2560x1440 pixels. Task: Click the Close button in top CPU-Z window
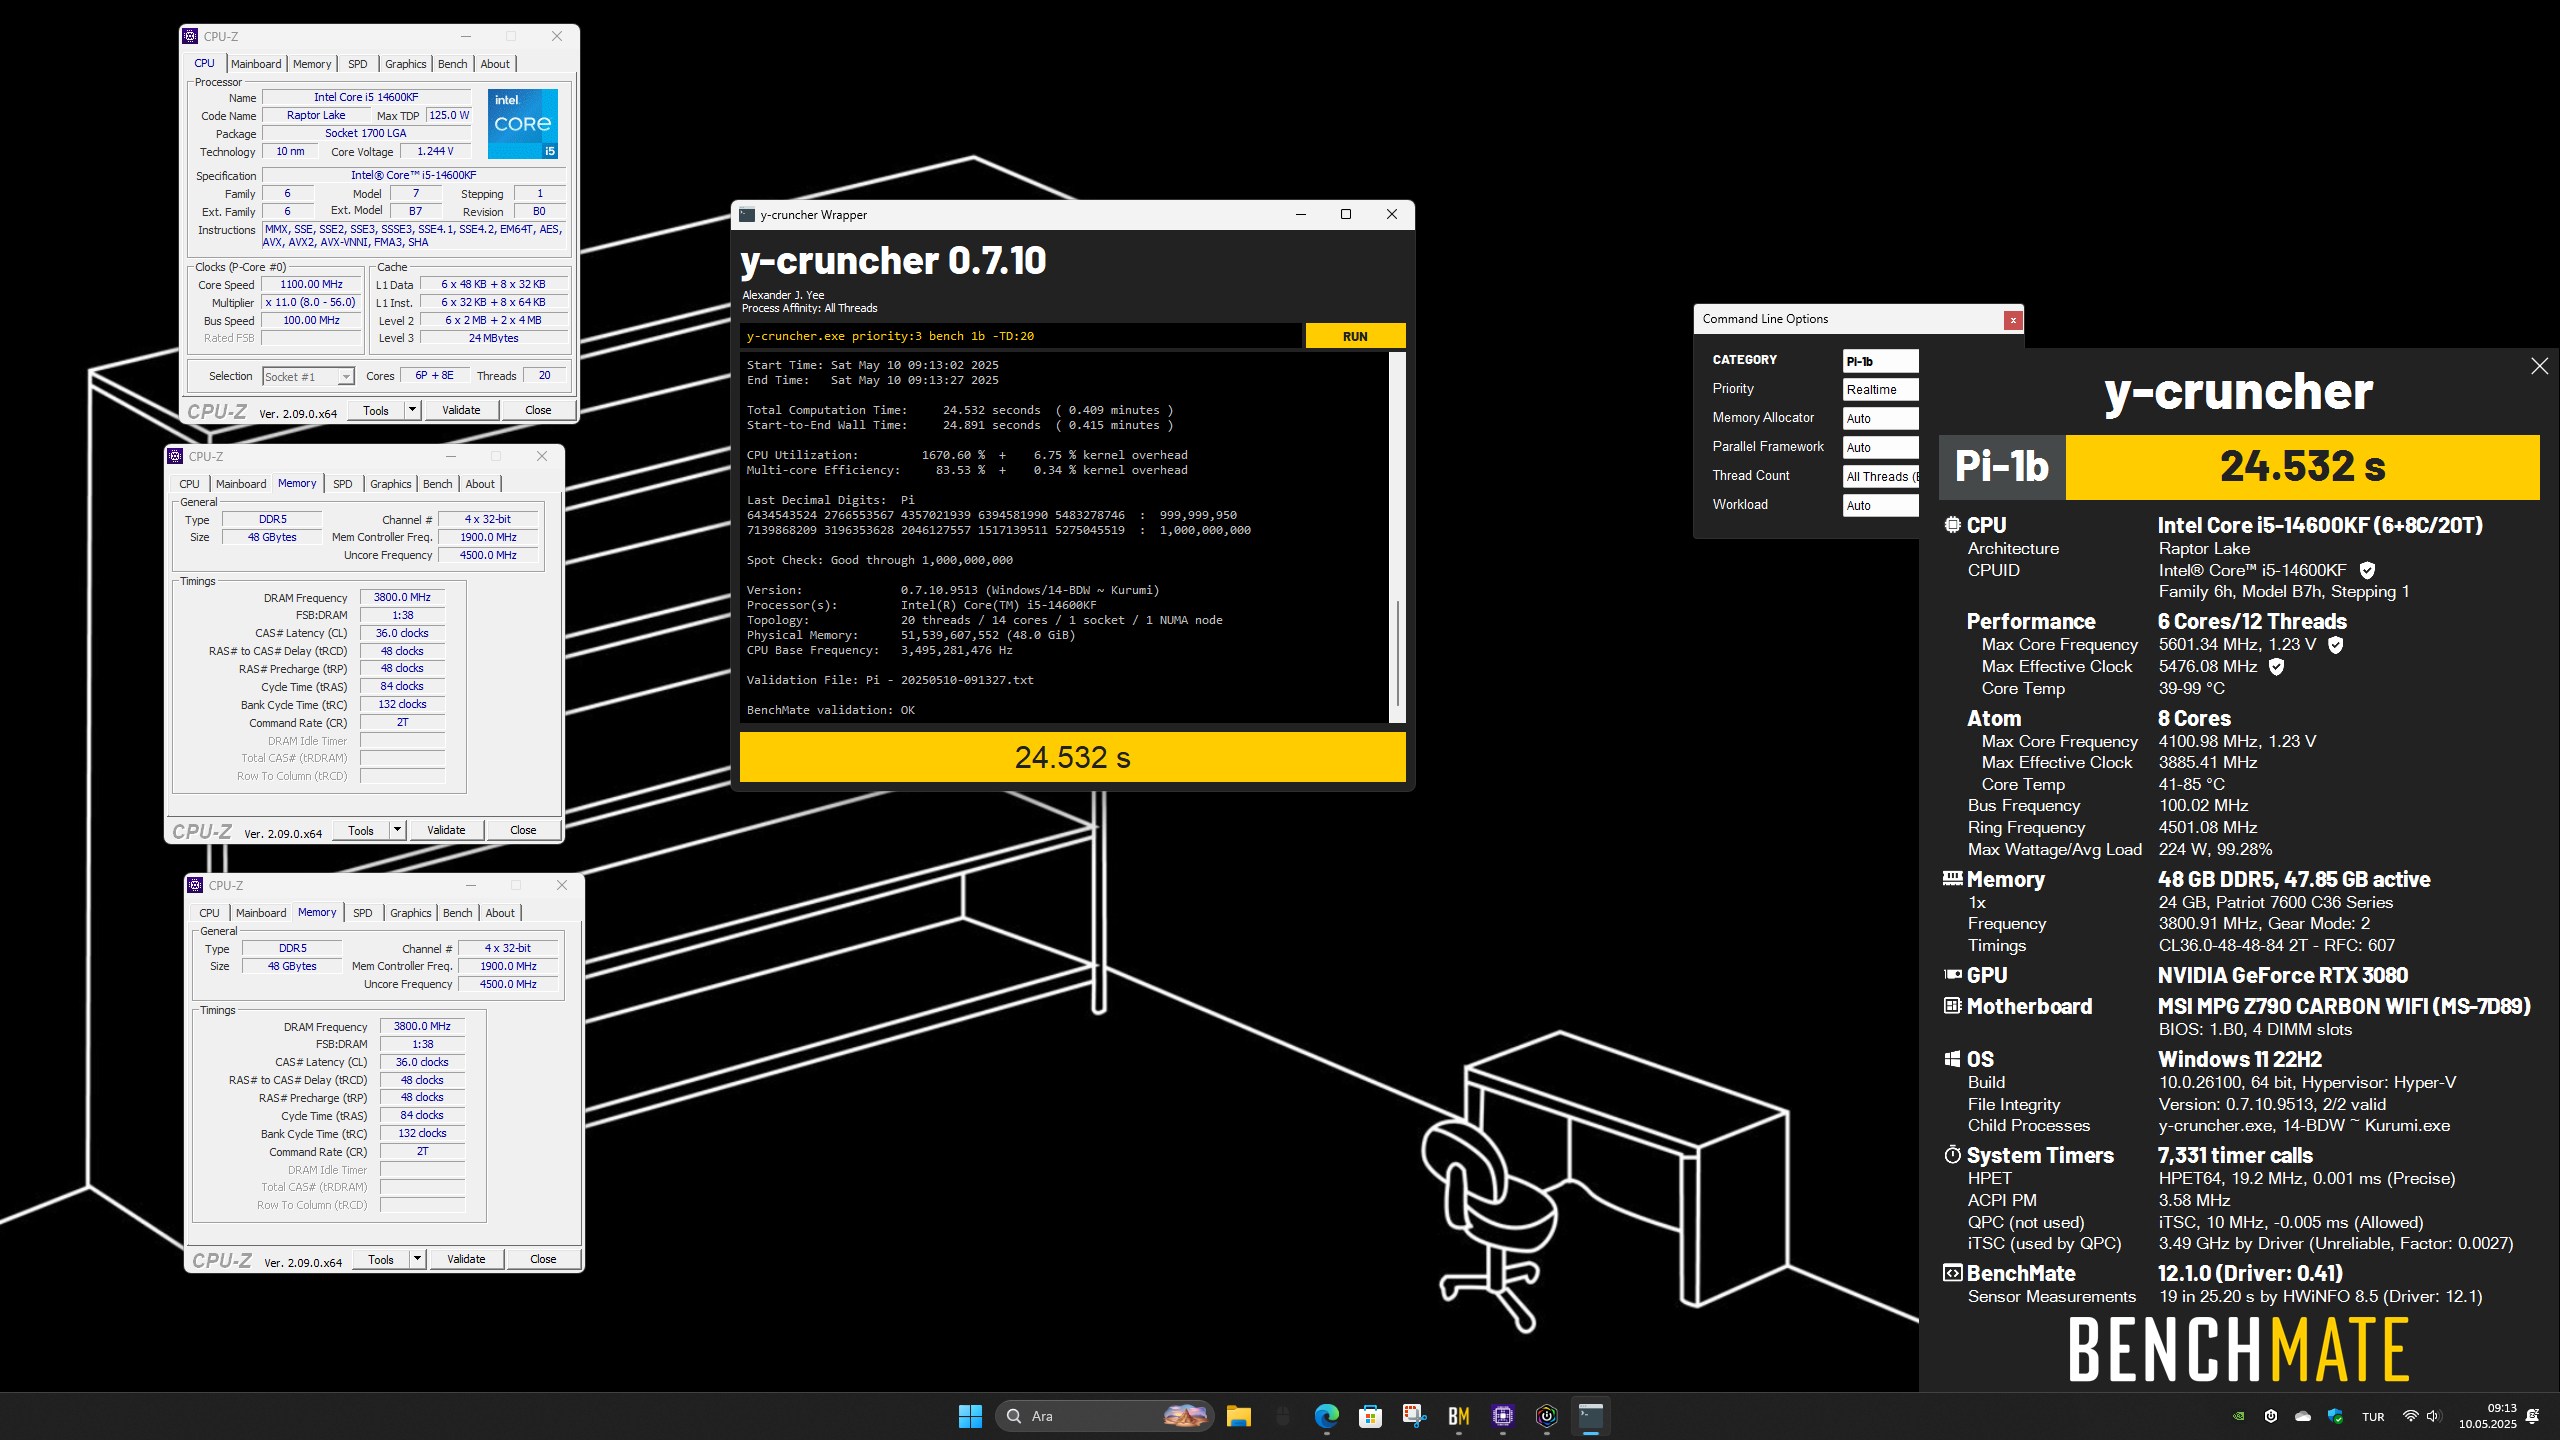(x=538, y=410)
